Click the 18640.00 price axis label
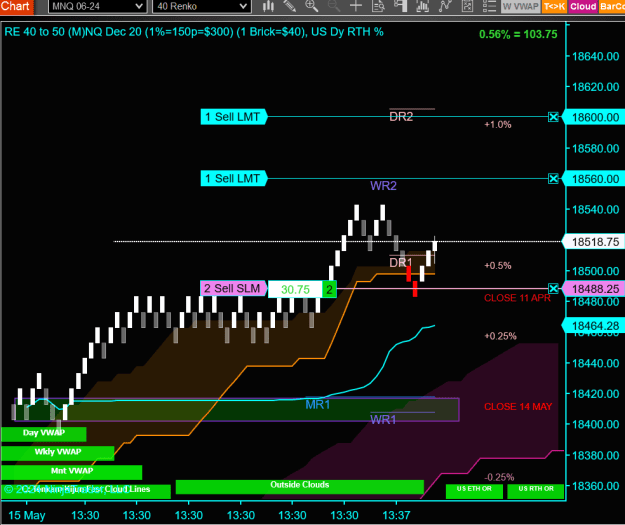Viewport: 625px width, 525px height. (595, 56)
